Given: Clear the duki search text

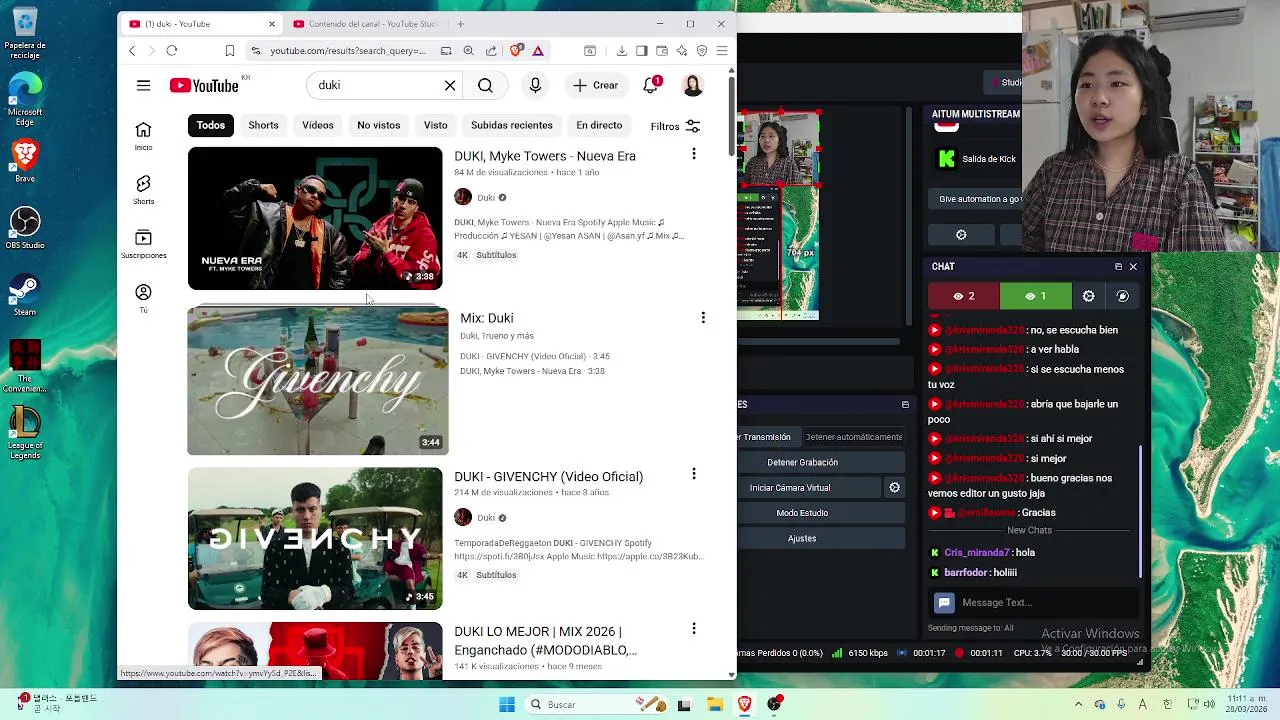Looking at the screenshot, I should pos(450,86).
